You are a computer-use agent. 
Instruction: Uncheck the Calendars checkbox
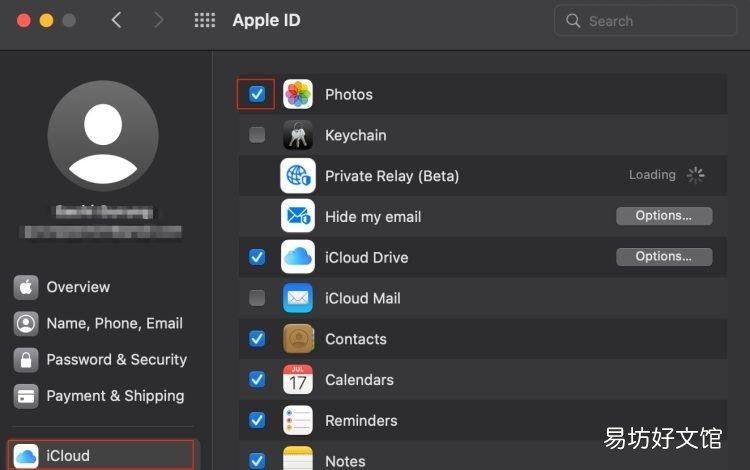coord(257,379)
